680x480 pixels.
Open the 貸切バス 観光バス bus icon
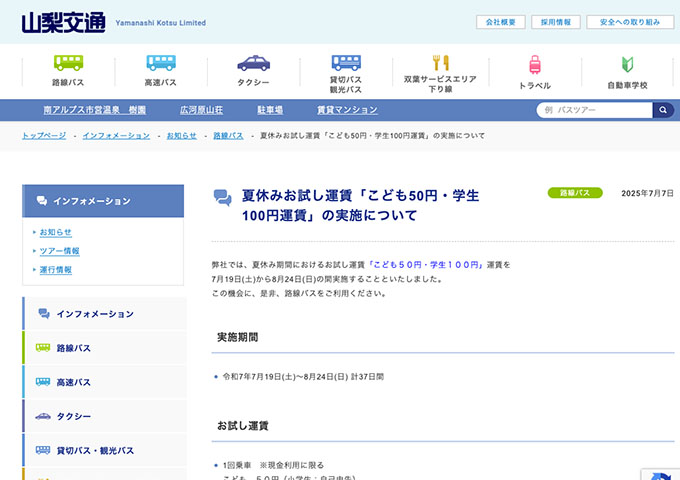pos(346,62)
